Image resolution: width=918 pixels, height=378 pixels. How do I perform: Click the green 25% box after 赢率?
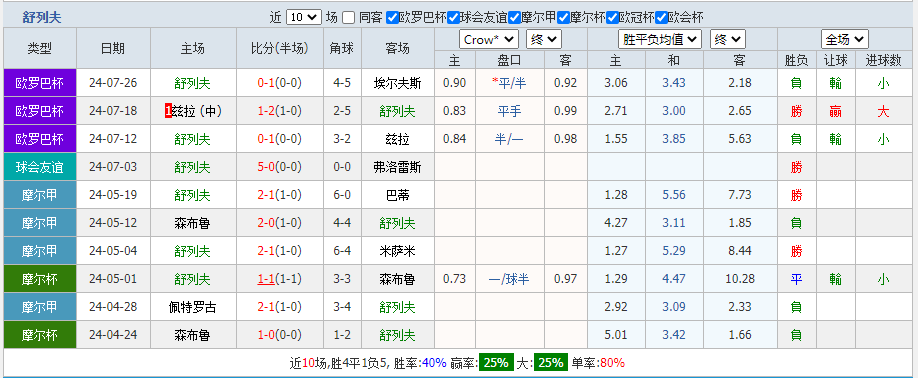[x=495, y=362]
